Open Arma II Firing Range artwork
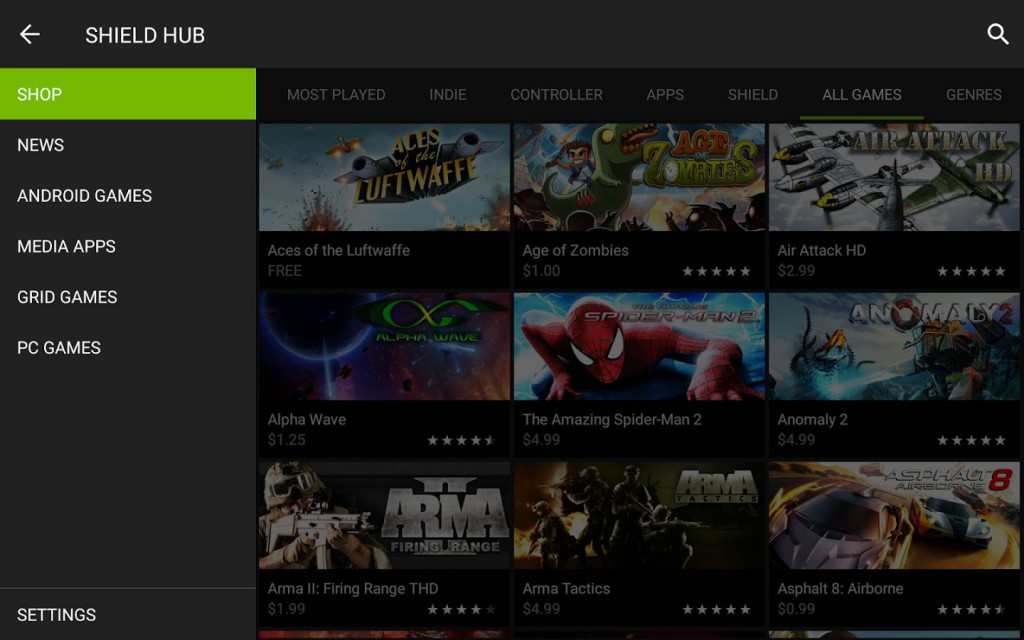Image resolution: width=1024 pixels, height=640 pixels. click(x=384, y=515)
